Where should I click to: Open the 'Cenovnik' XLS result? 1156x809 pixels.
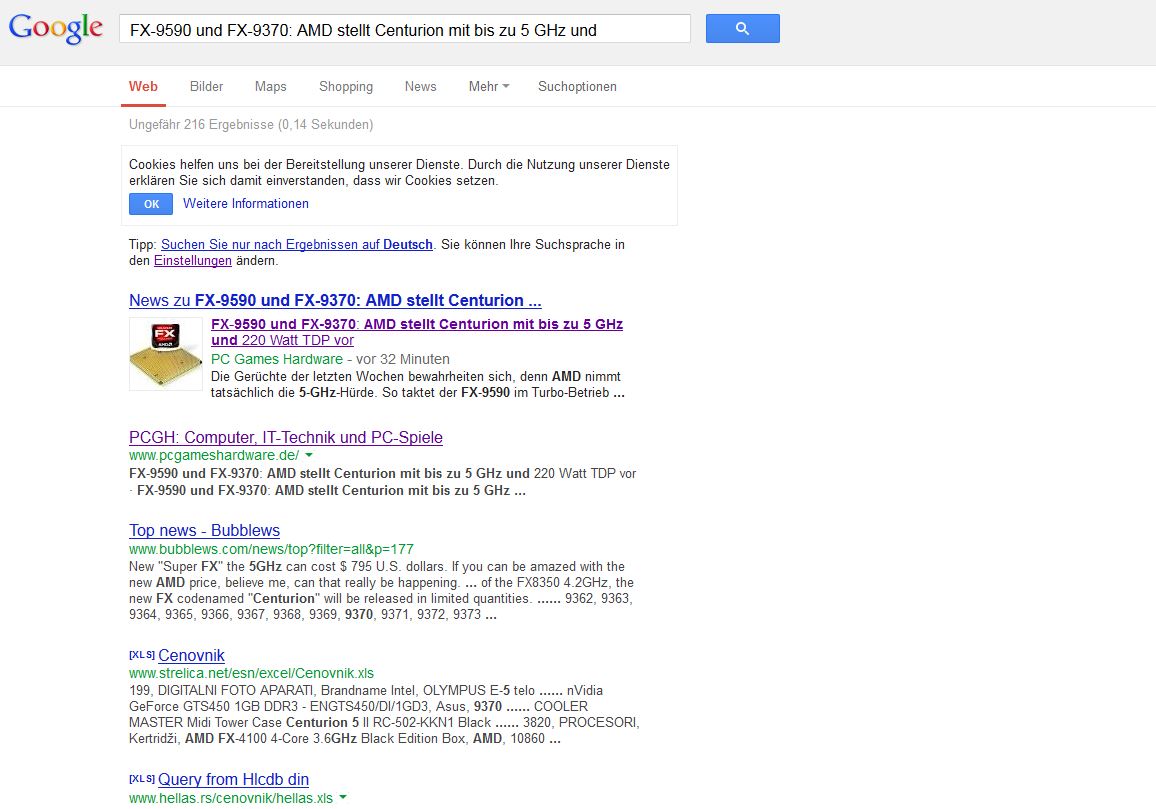(191, 656)
